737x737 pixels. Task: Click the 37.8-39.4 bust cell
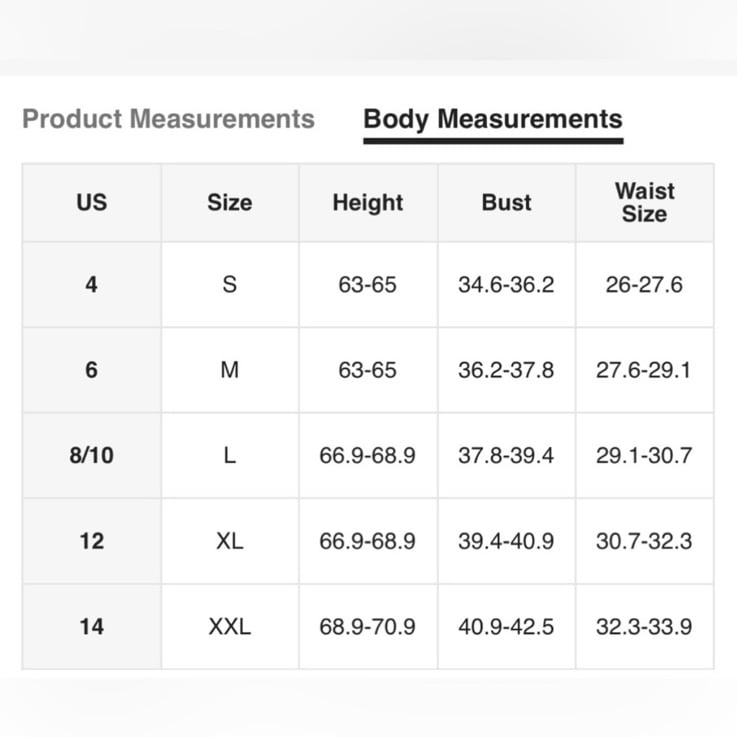pos(506,455)
